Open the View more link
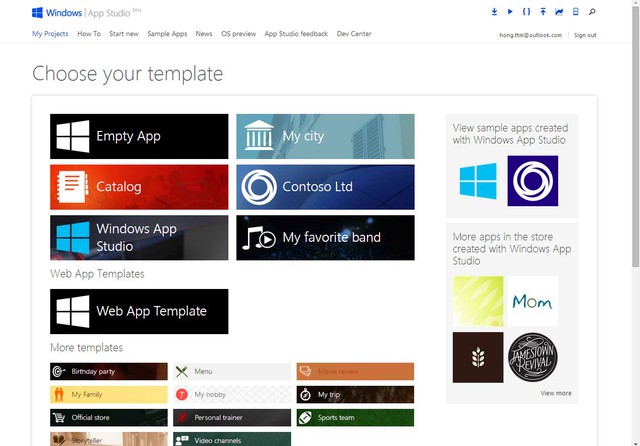The height and width of the screenshot is (446, 640). coord(556,393)
